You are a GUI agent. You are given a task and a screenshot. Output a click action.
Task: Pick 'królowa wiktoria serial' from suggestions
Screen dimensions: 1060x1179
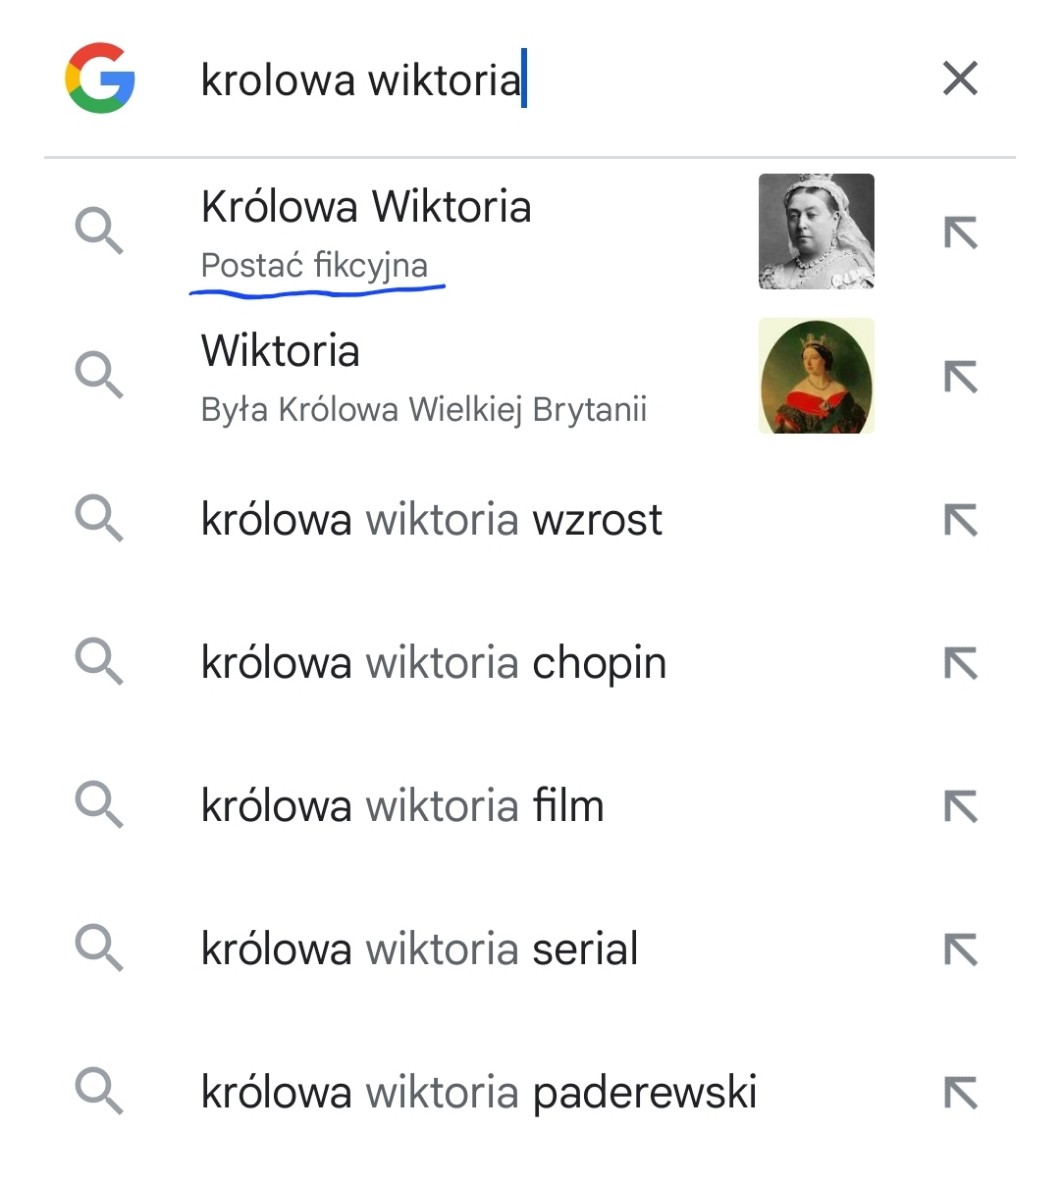(x=530, y=948)
